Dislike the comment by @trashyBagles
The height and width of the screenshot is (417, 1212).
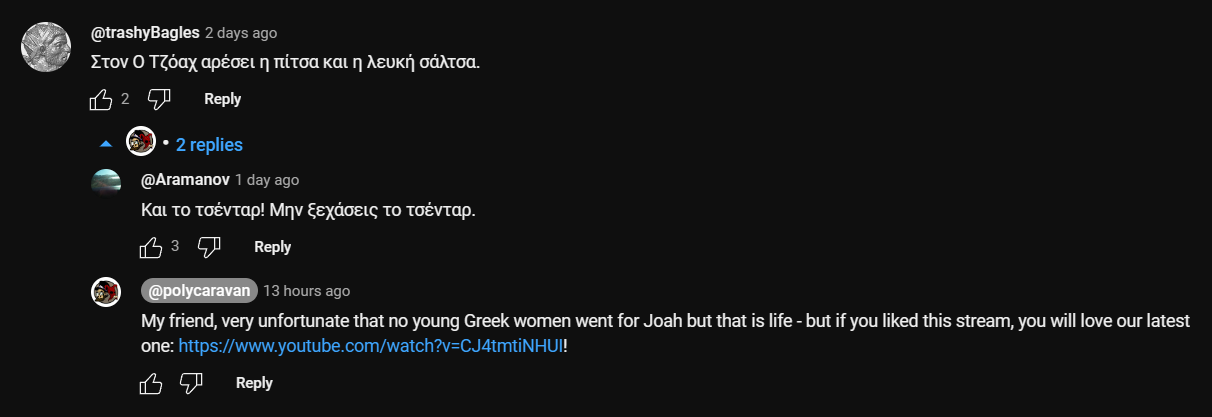[x=160, y=99]
